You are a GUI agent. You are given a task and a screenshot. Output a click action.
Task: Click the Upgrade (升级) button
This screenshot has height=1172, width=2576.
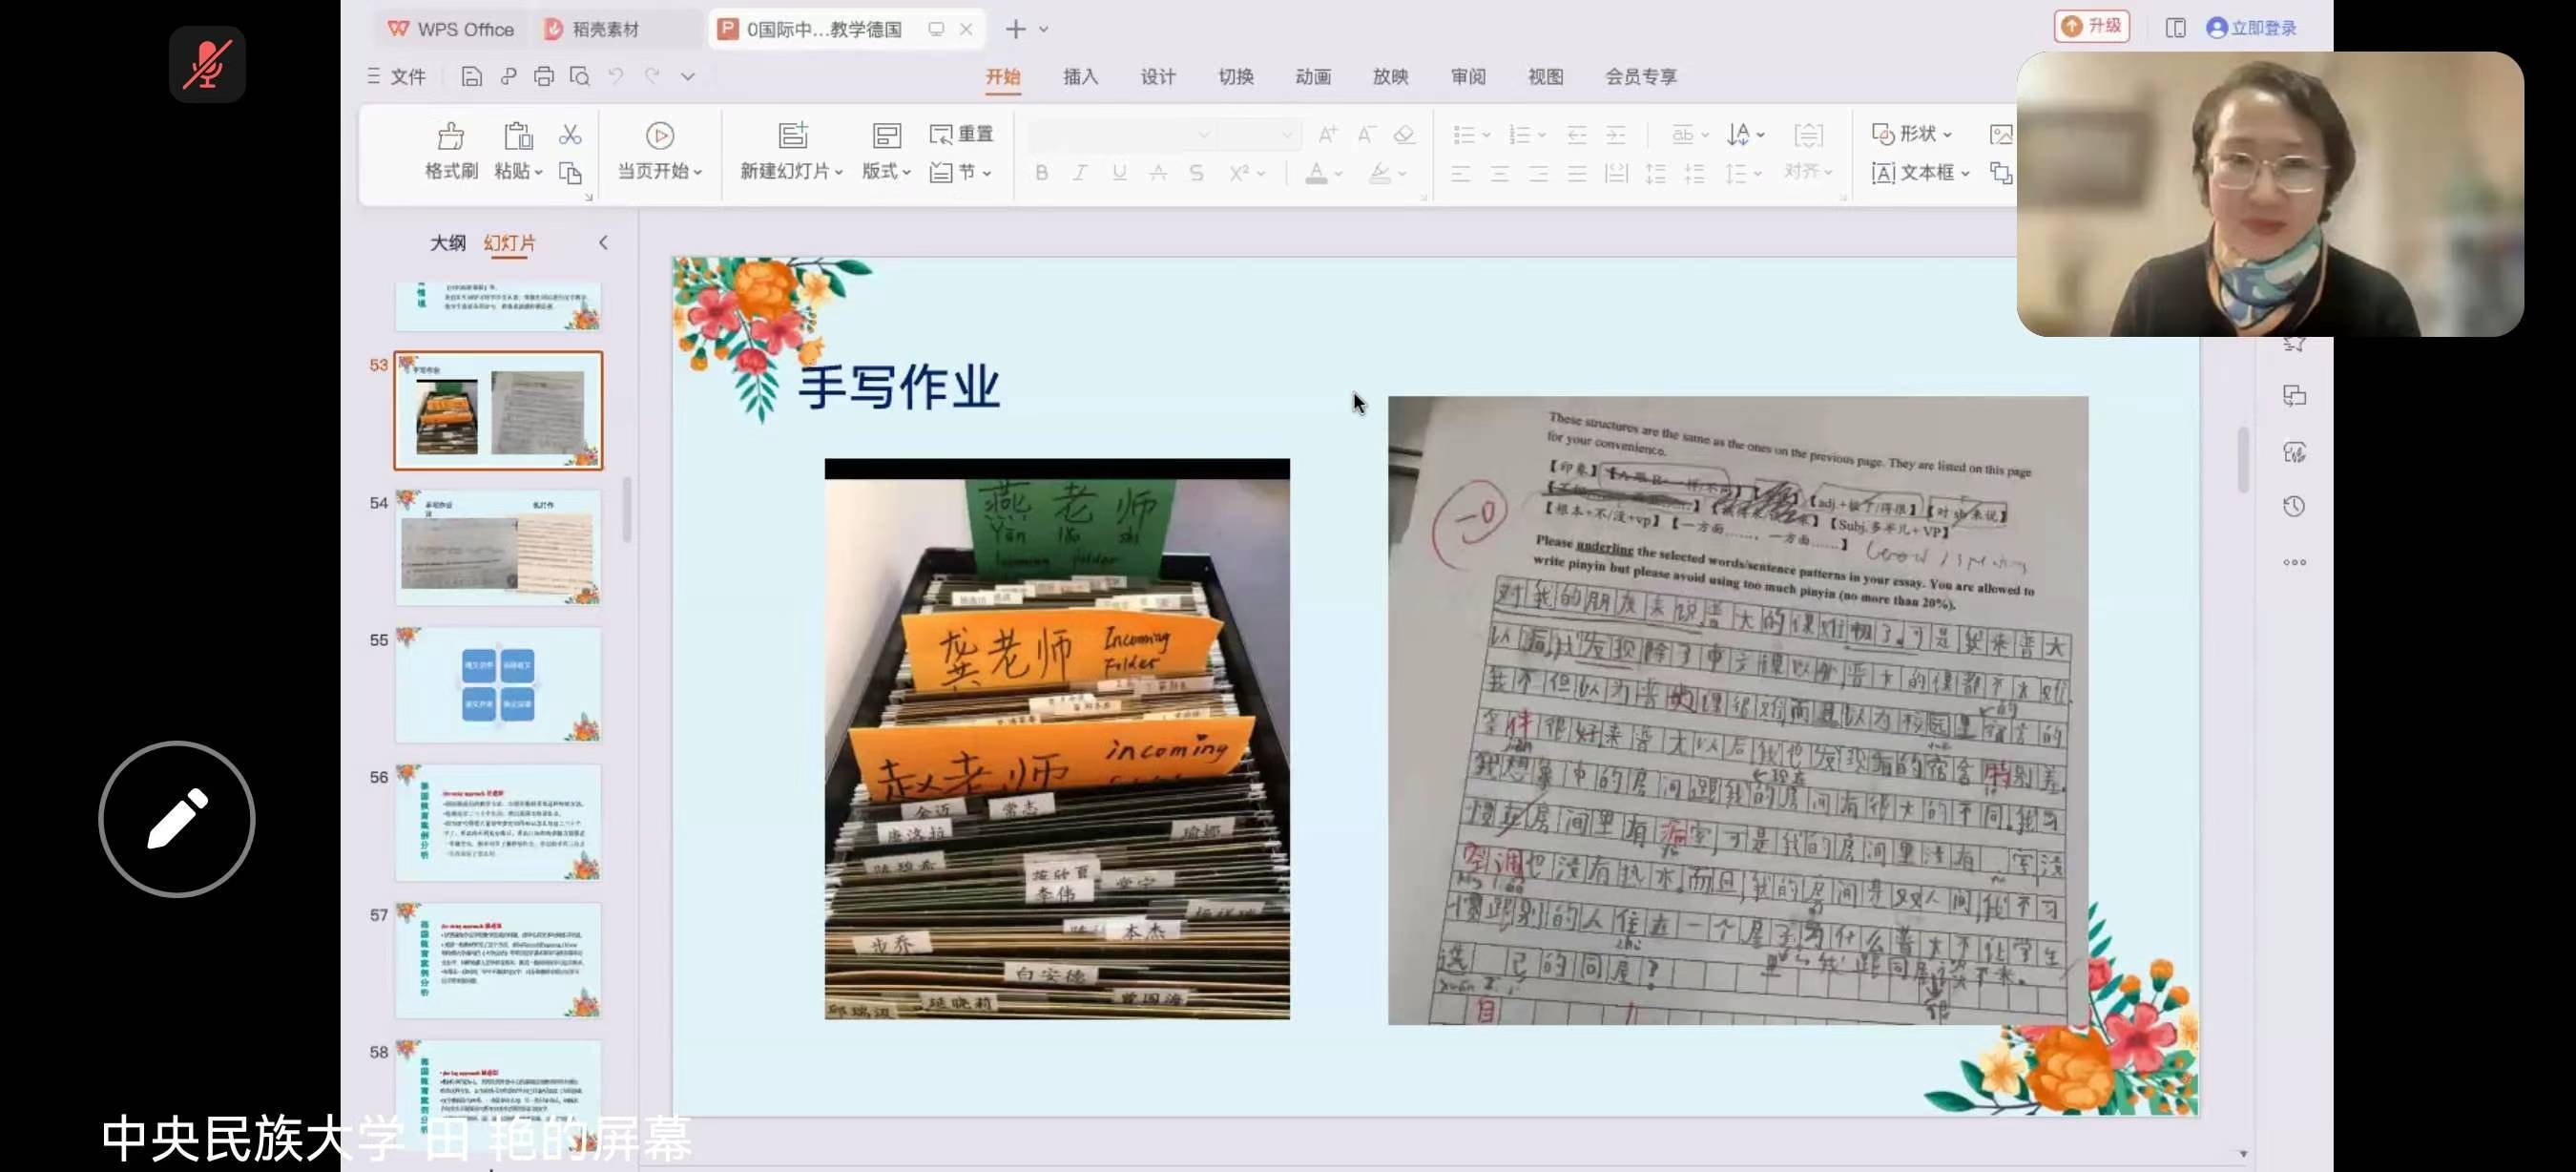[2091, 27]
